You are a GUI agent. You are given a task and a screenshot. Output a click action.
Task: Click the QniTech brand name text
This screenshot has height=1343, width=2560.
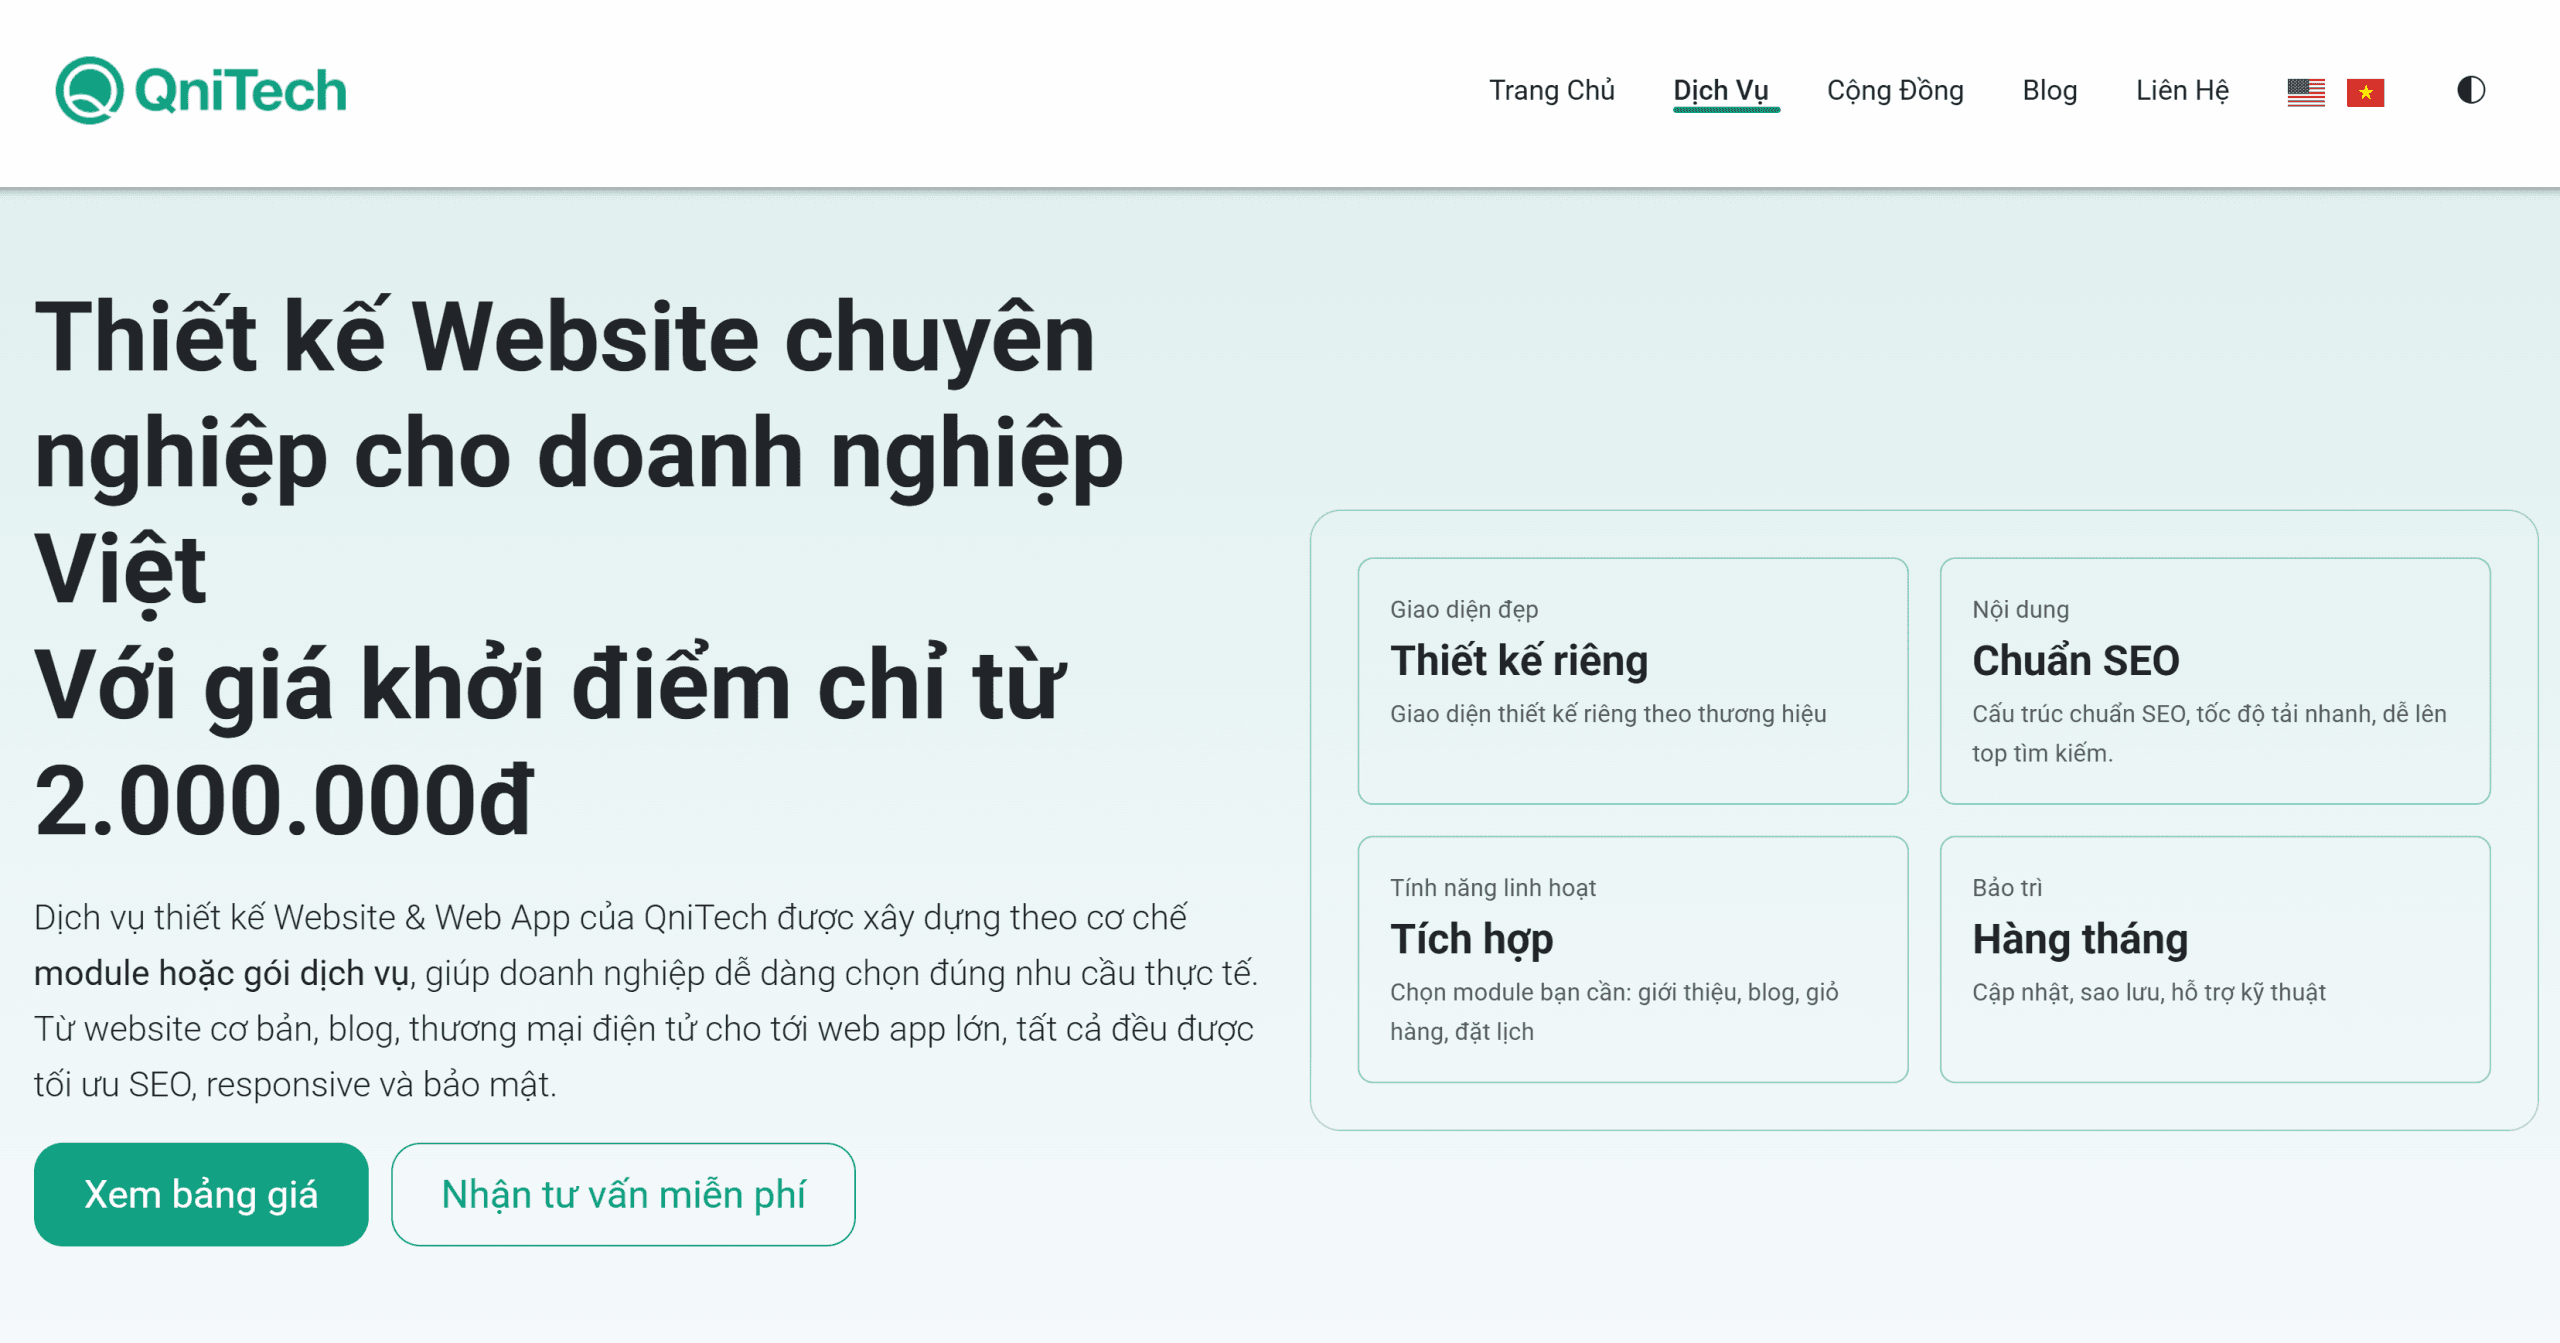pos(240,90)
